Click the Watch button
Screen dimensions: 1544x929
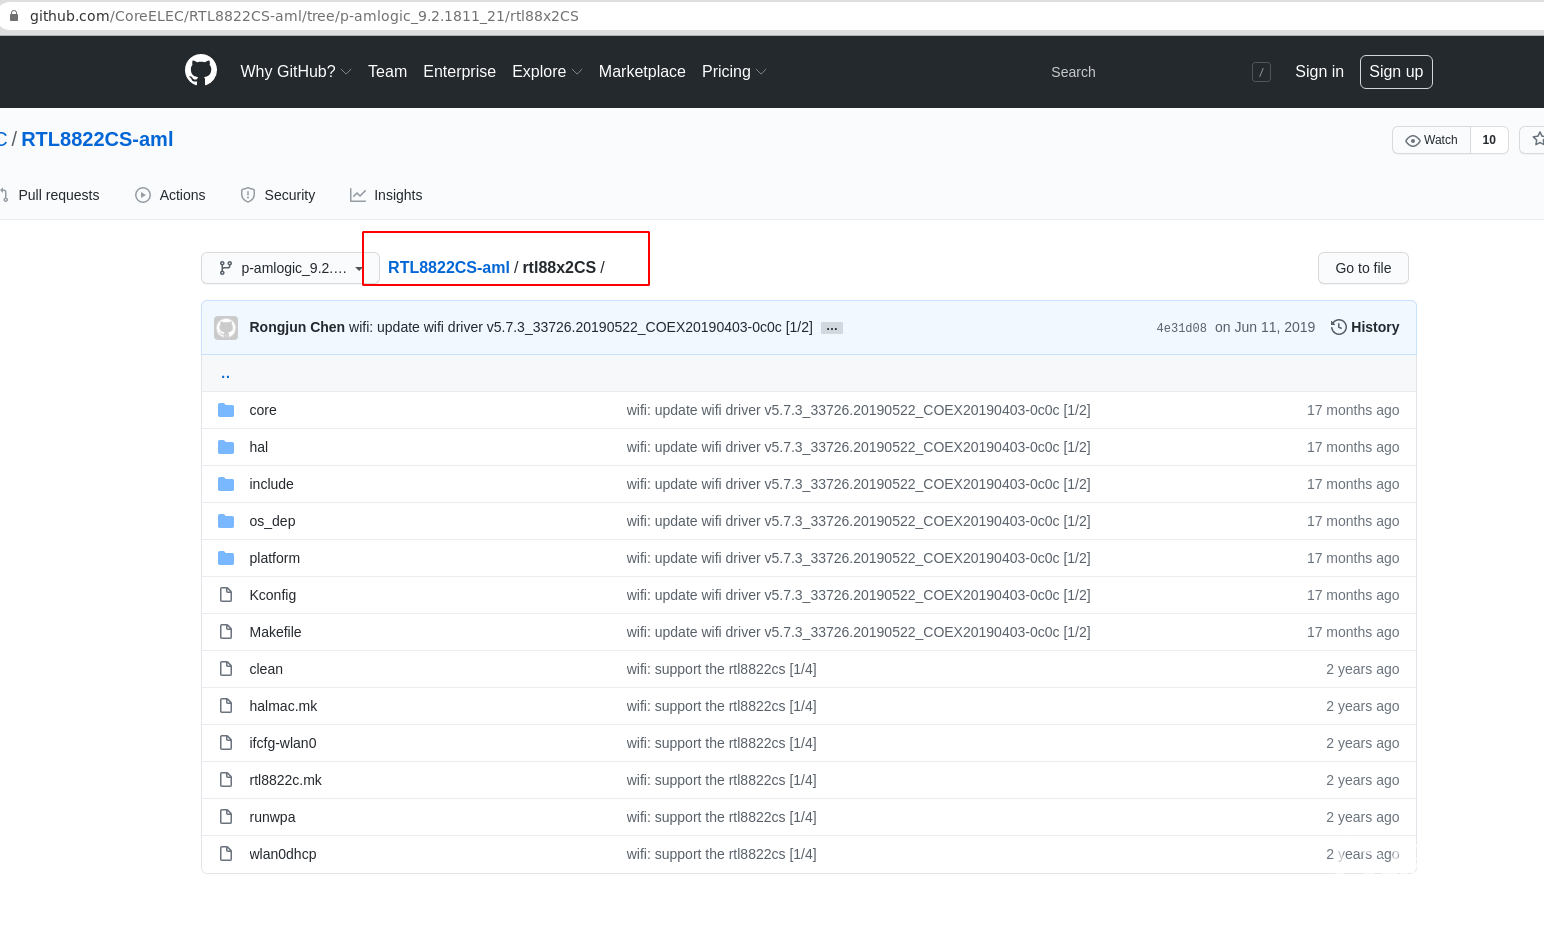[1431, 140]
